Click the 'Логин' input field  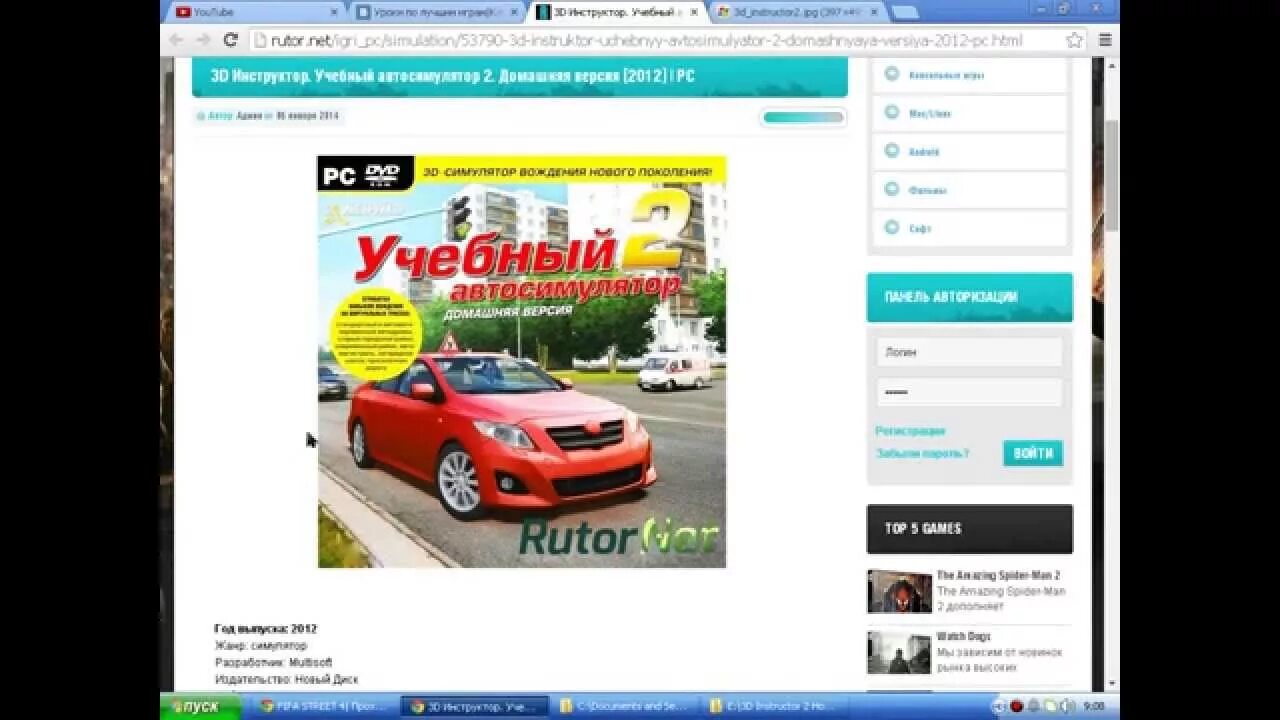(x=969, y=352)
